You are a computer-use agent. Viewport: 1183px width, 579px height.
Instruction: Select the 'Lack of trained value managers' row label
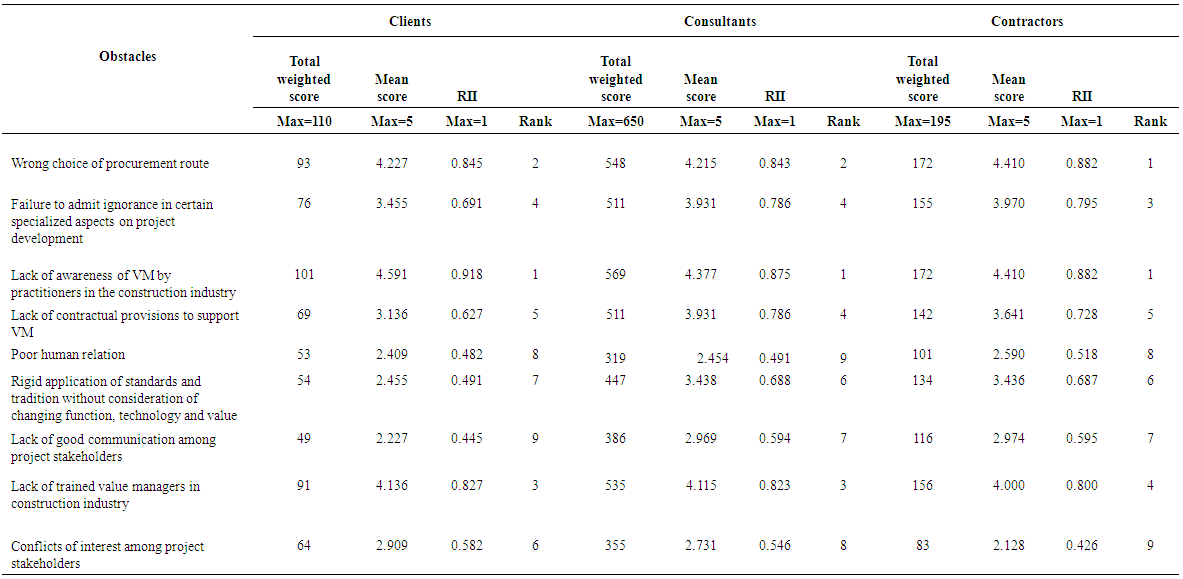click(x=105, y=495)
